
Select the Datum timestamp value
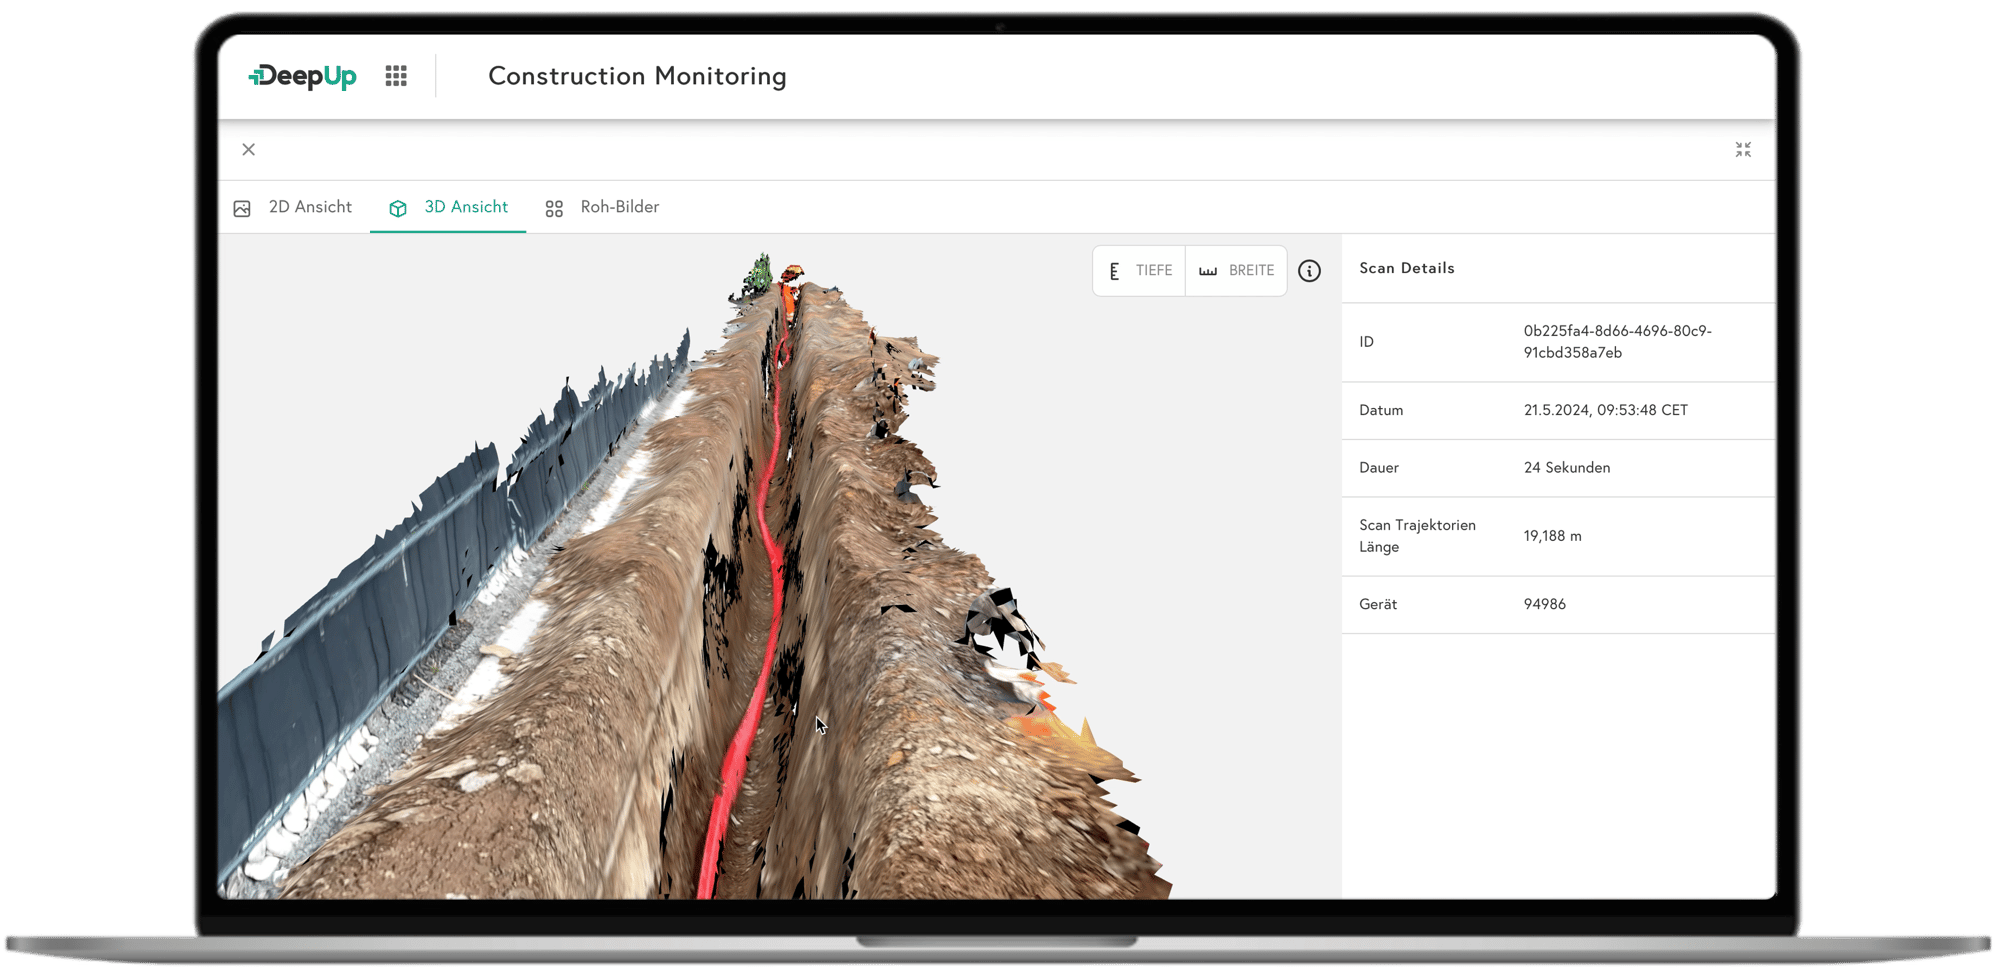(1605, 410)
